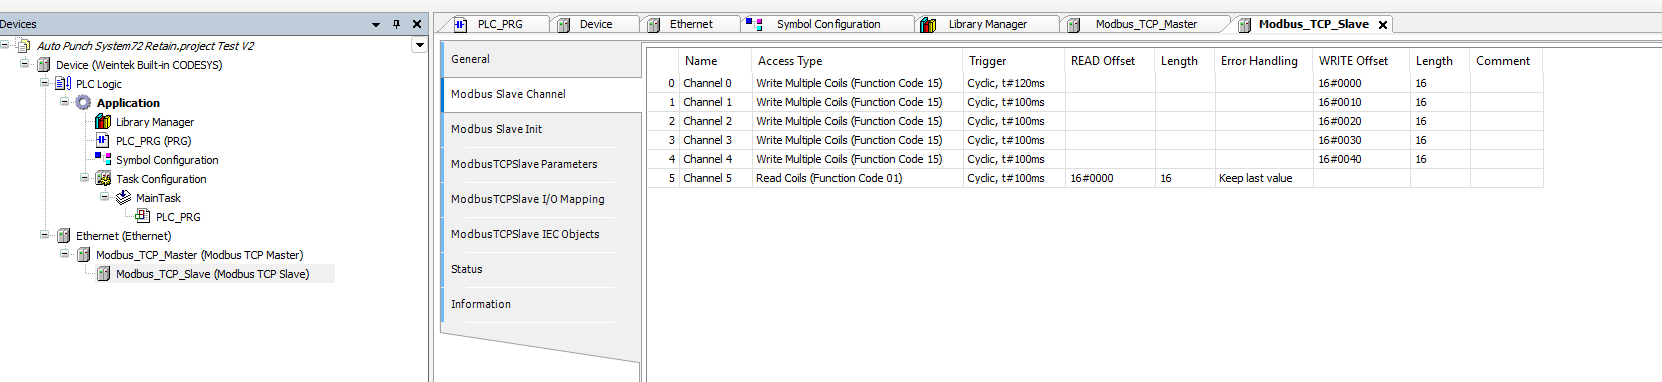1662x382 pixels.
Task: Open the Devices panel dropdown arrow
Action: pyautogui.click(x=376, y=24)
